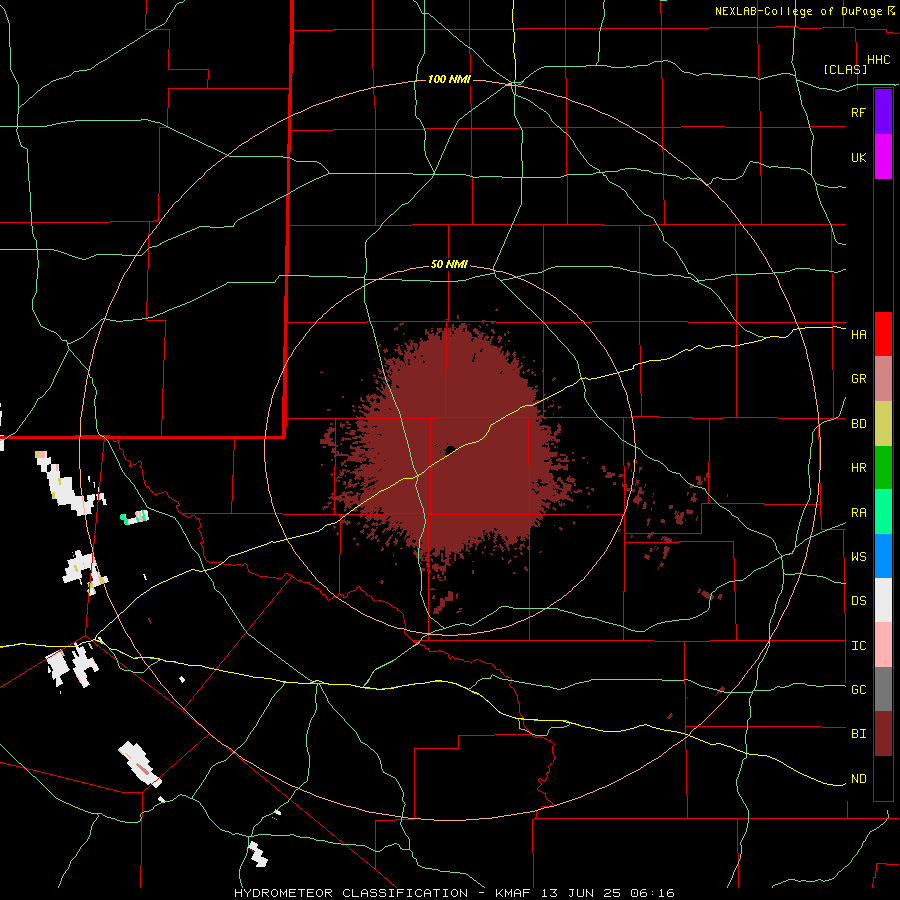The height and width of the screenshot is (900, 900).
Task: Click the [CLAS] label
Action: [x=845, y=69]
